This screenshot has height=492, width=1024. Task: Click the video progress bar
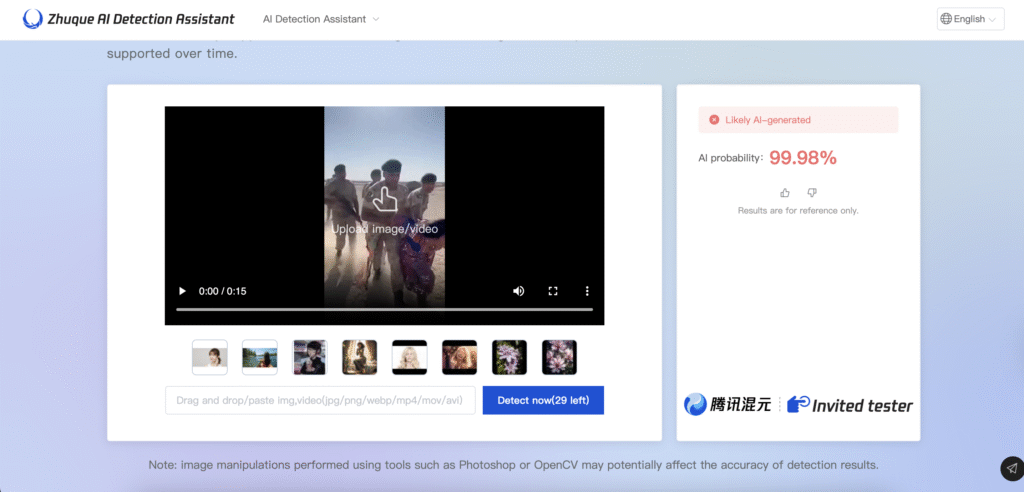(384, 309)
